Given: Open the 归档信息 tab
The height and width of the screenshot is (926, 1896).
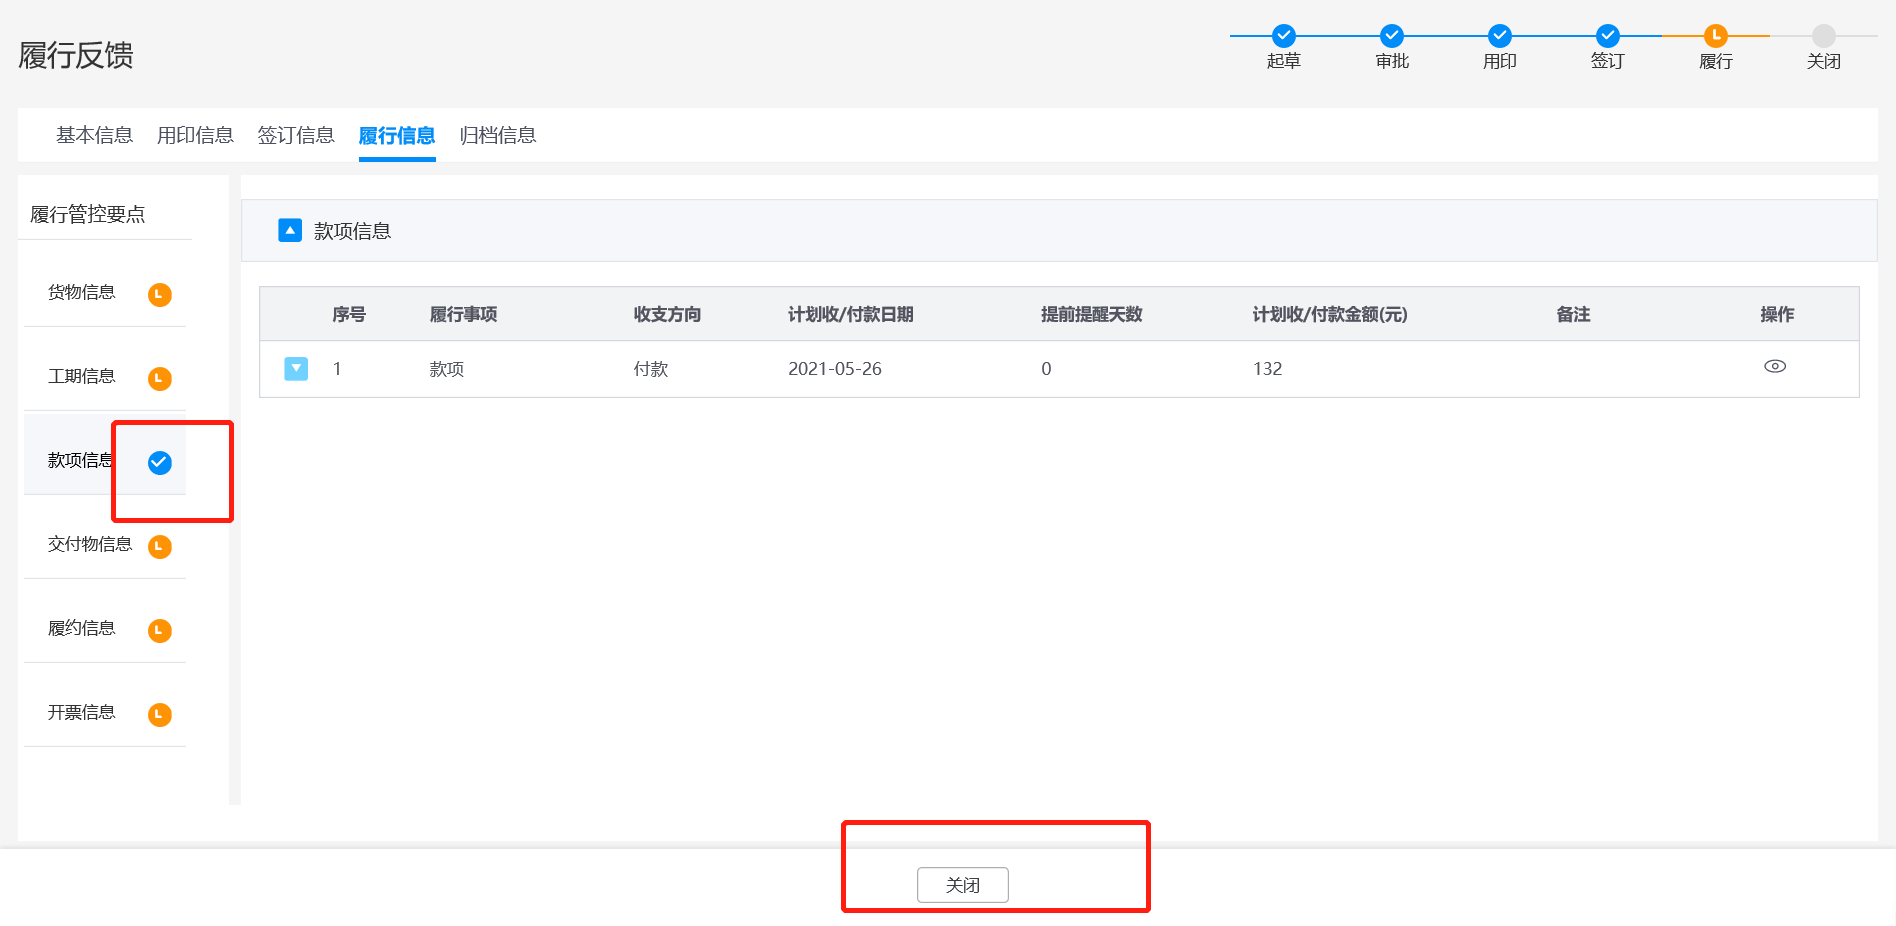Looking at the screenshot, I should (497, 135).
